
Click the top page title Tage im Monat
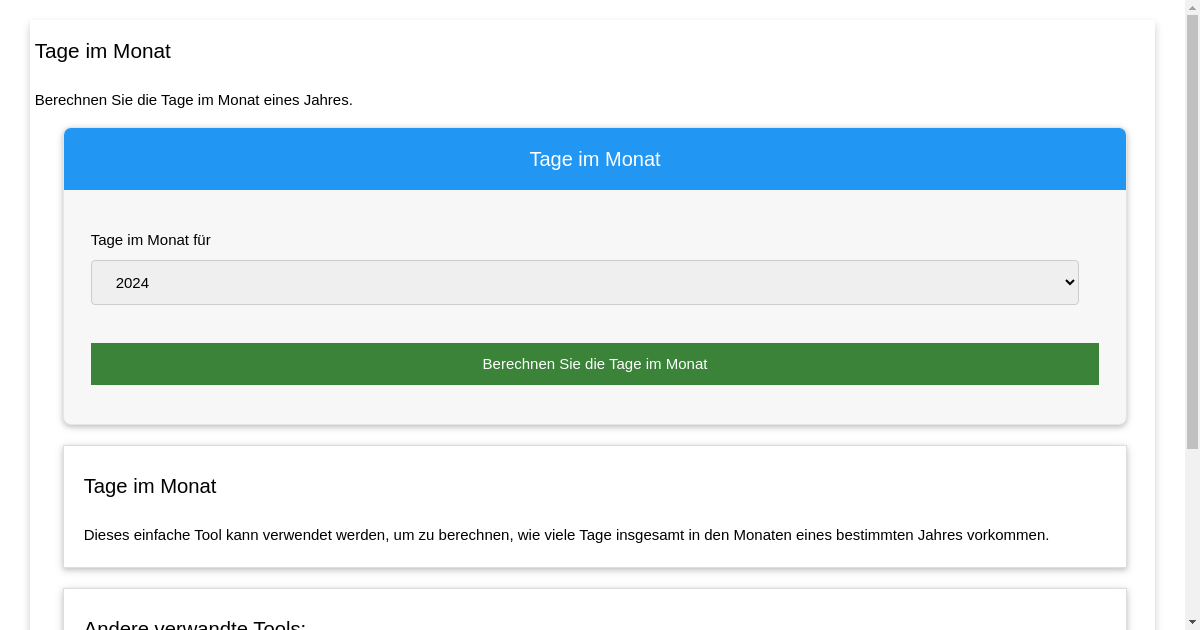pyautogui.click(x=103, y=51)
